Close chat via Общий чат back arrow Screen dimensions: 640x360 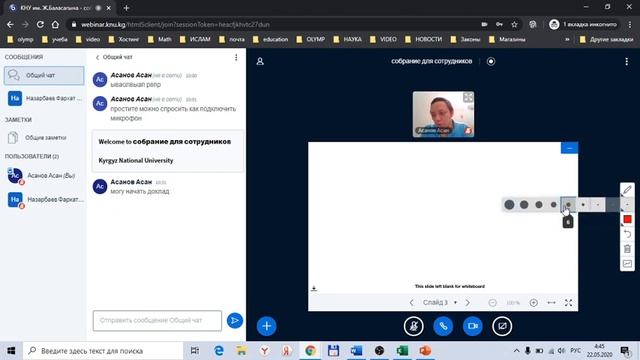pos(114,58)
